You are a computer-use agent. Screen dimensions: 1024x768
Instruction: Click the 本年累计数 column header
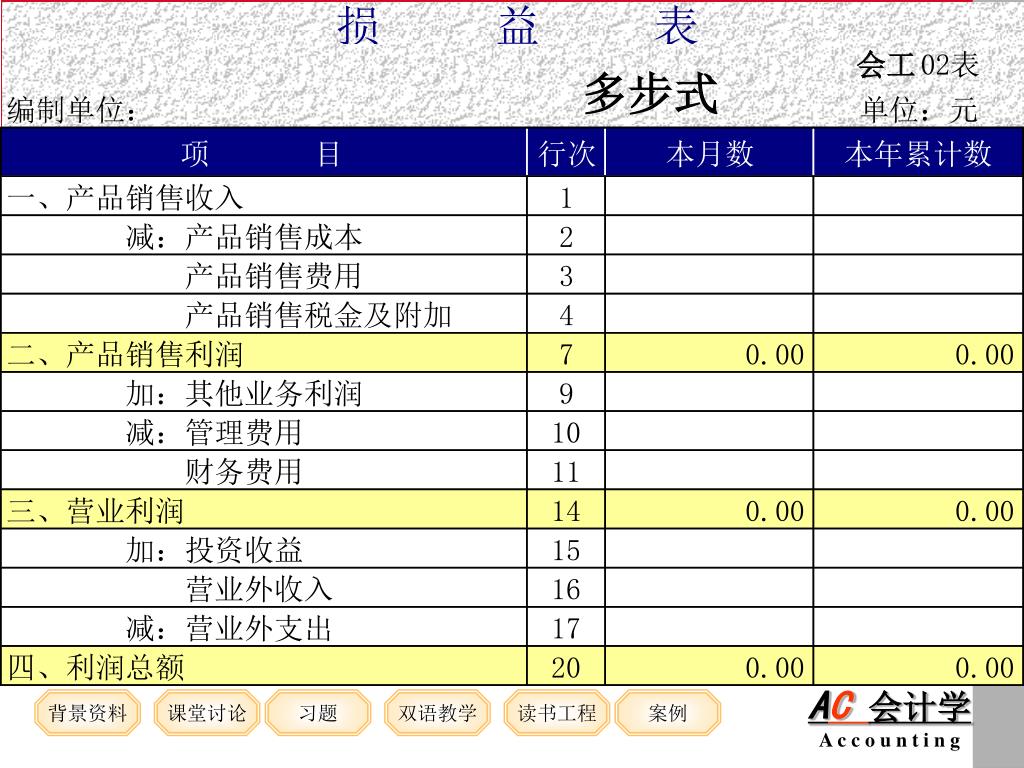[x=918, y=153]
